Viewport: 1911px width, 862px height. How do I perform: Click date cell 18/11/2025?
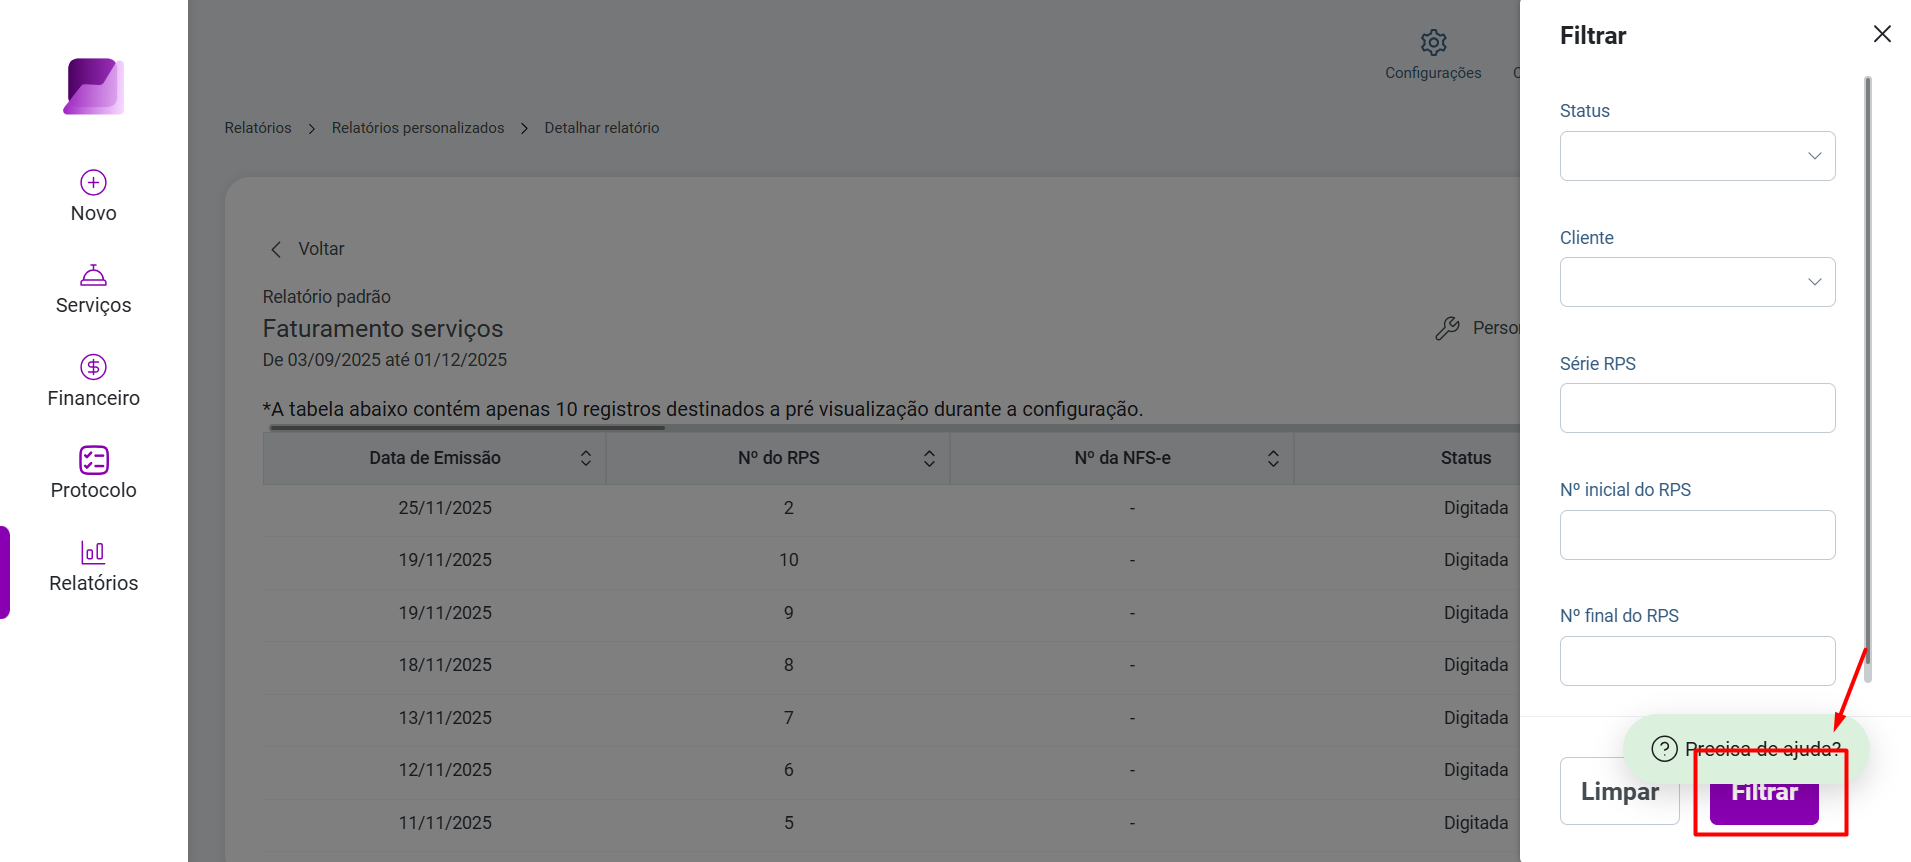click(445, 665)
